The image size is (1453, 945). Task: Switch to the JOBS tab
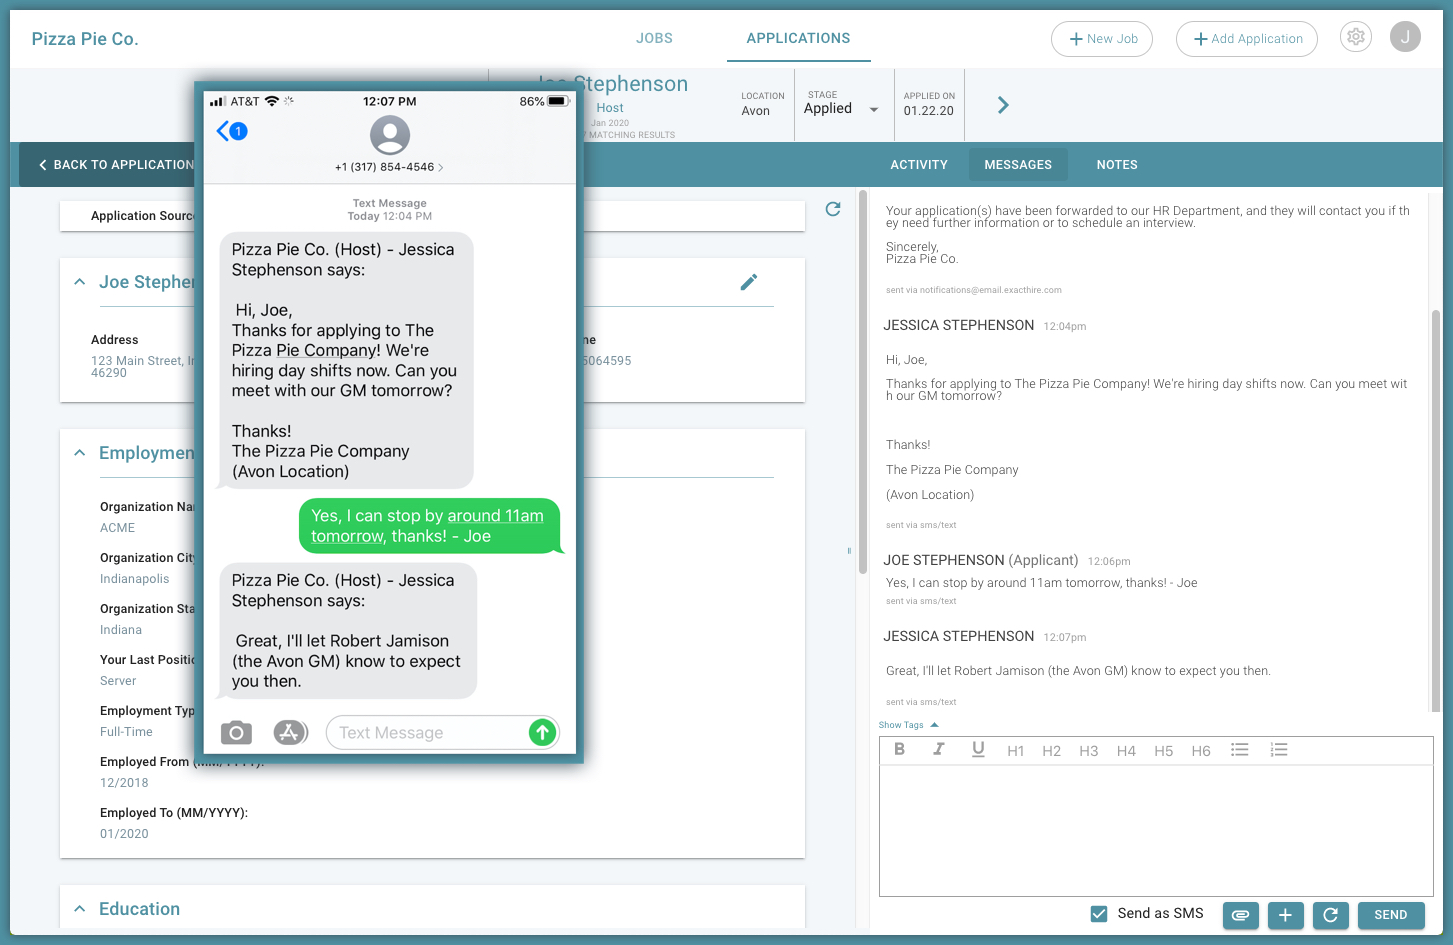[x=654, y=38]
